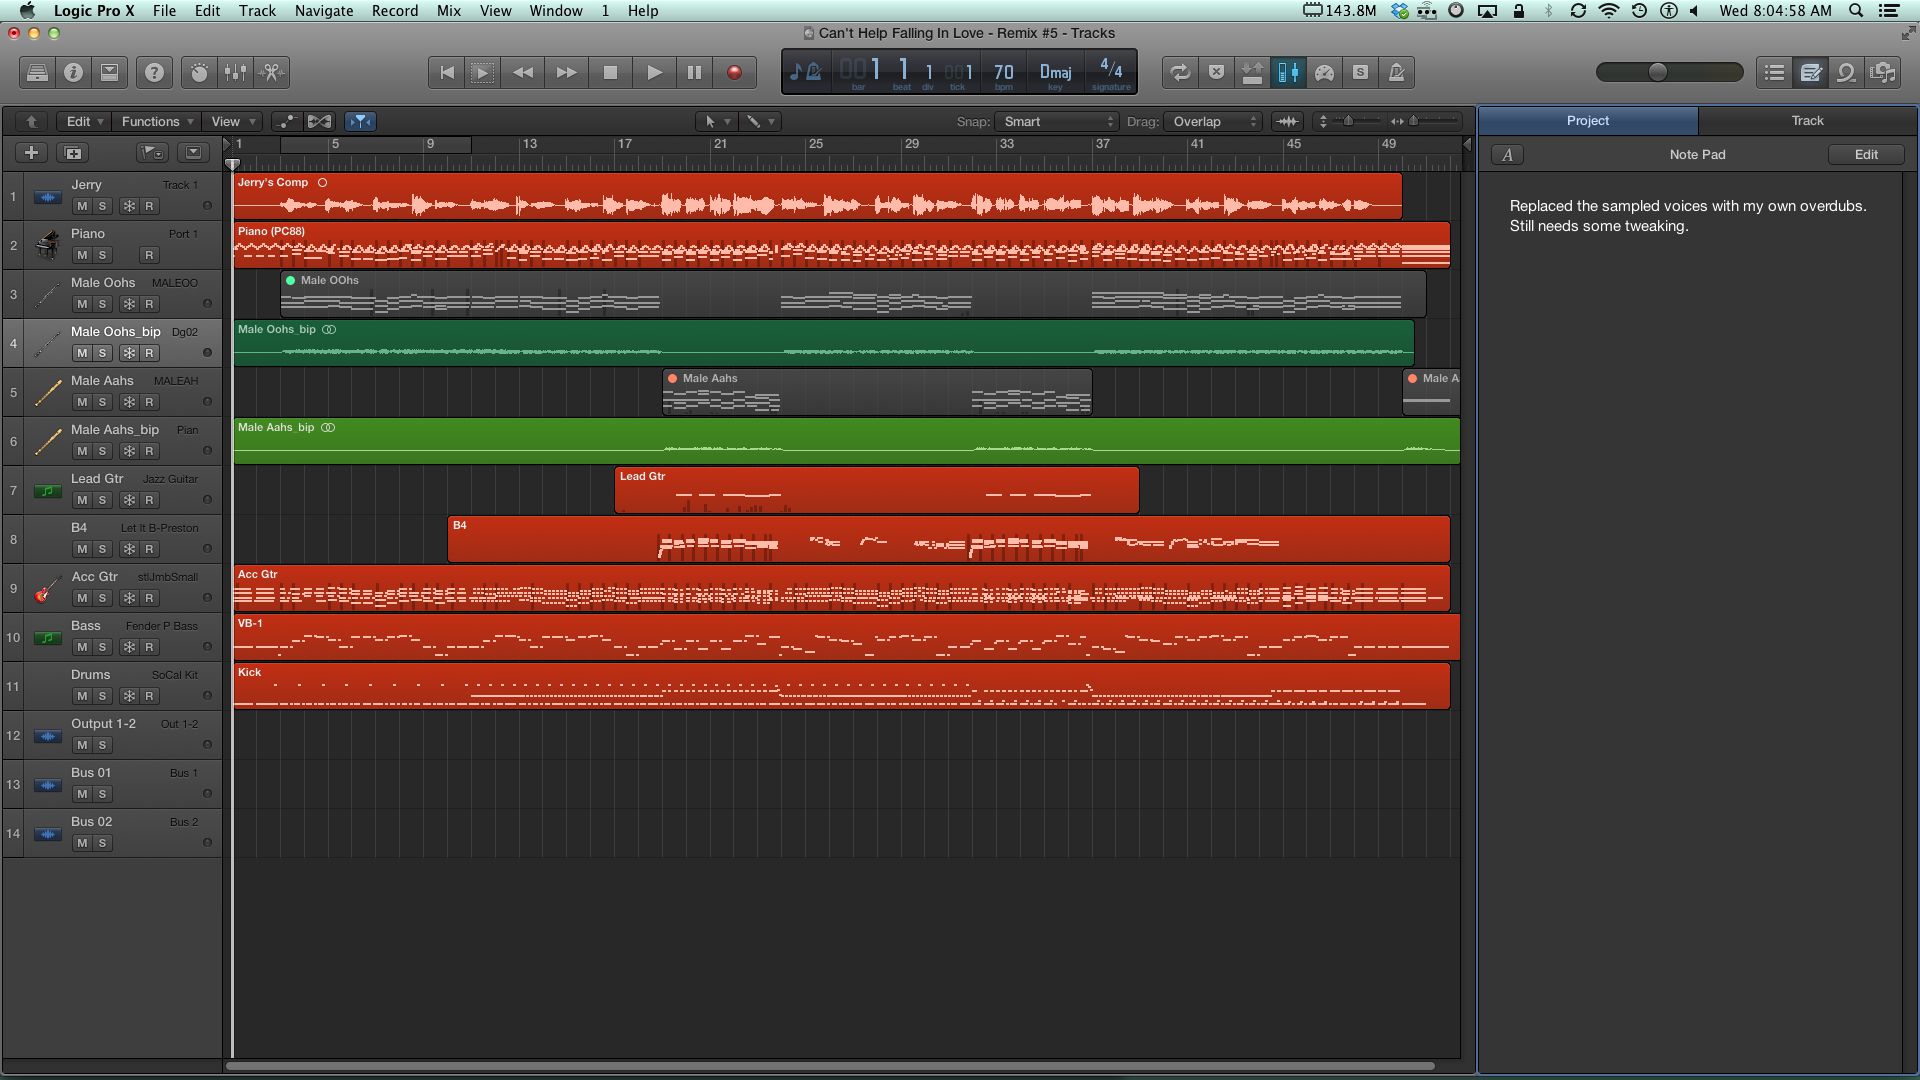Open track header options dropdown

(x=193, y=152)
